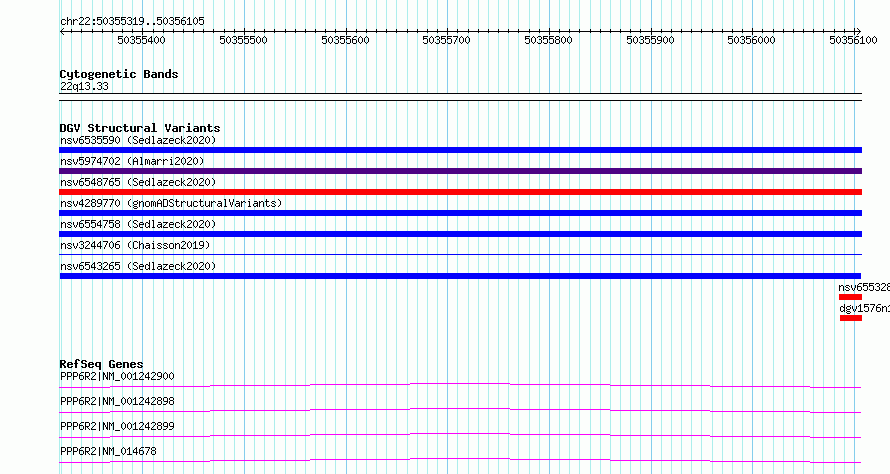Click the nsv3244706 (Chaisson2019) label

(x=135, y=245)
